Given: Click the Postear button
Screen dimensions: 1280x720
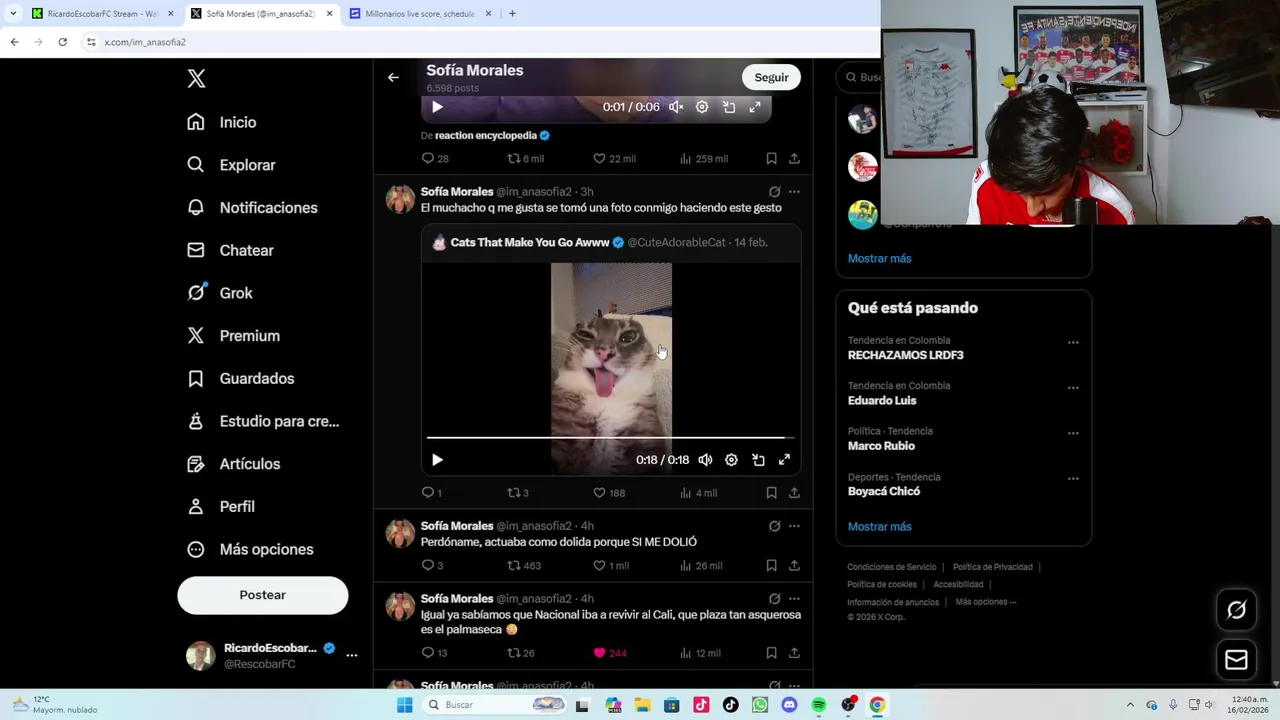Looking at the screenshot, I should (x=263, y=595).
